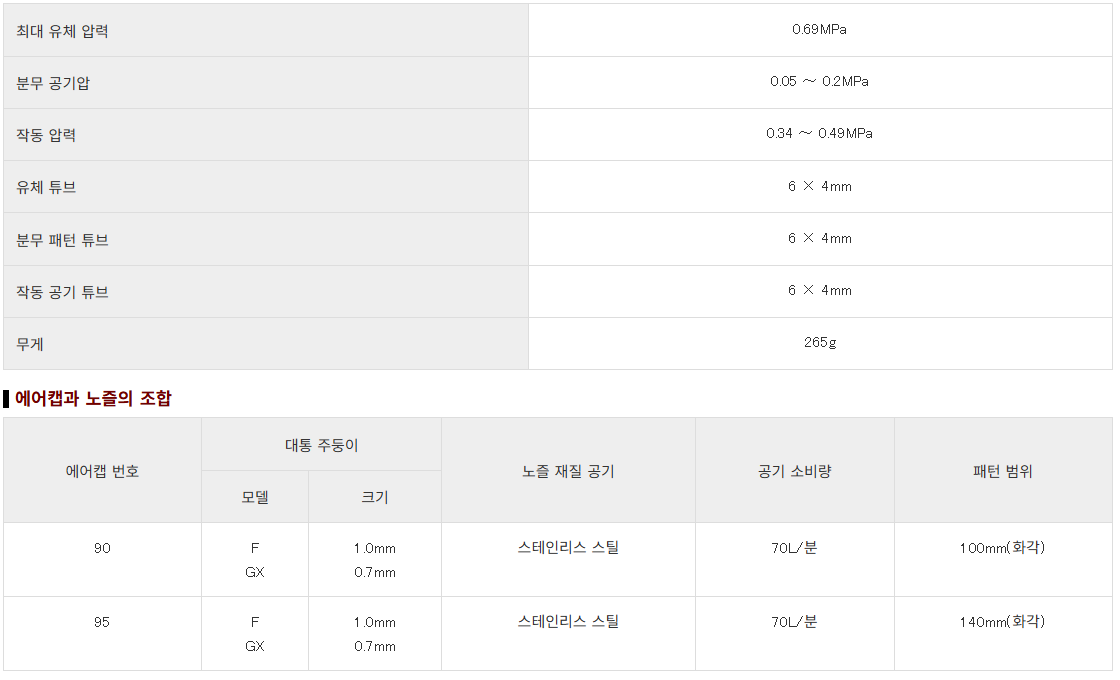
Task: Click the 대통 주둥이 column header
Action: click(x=321, y=445)
